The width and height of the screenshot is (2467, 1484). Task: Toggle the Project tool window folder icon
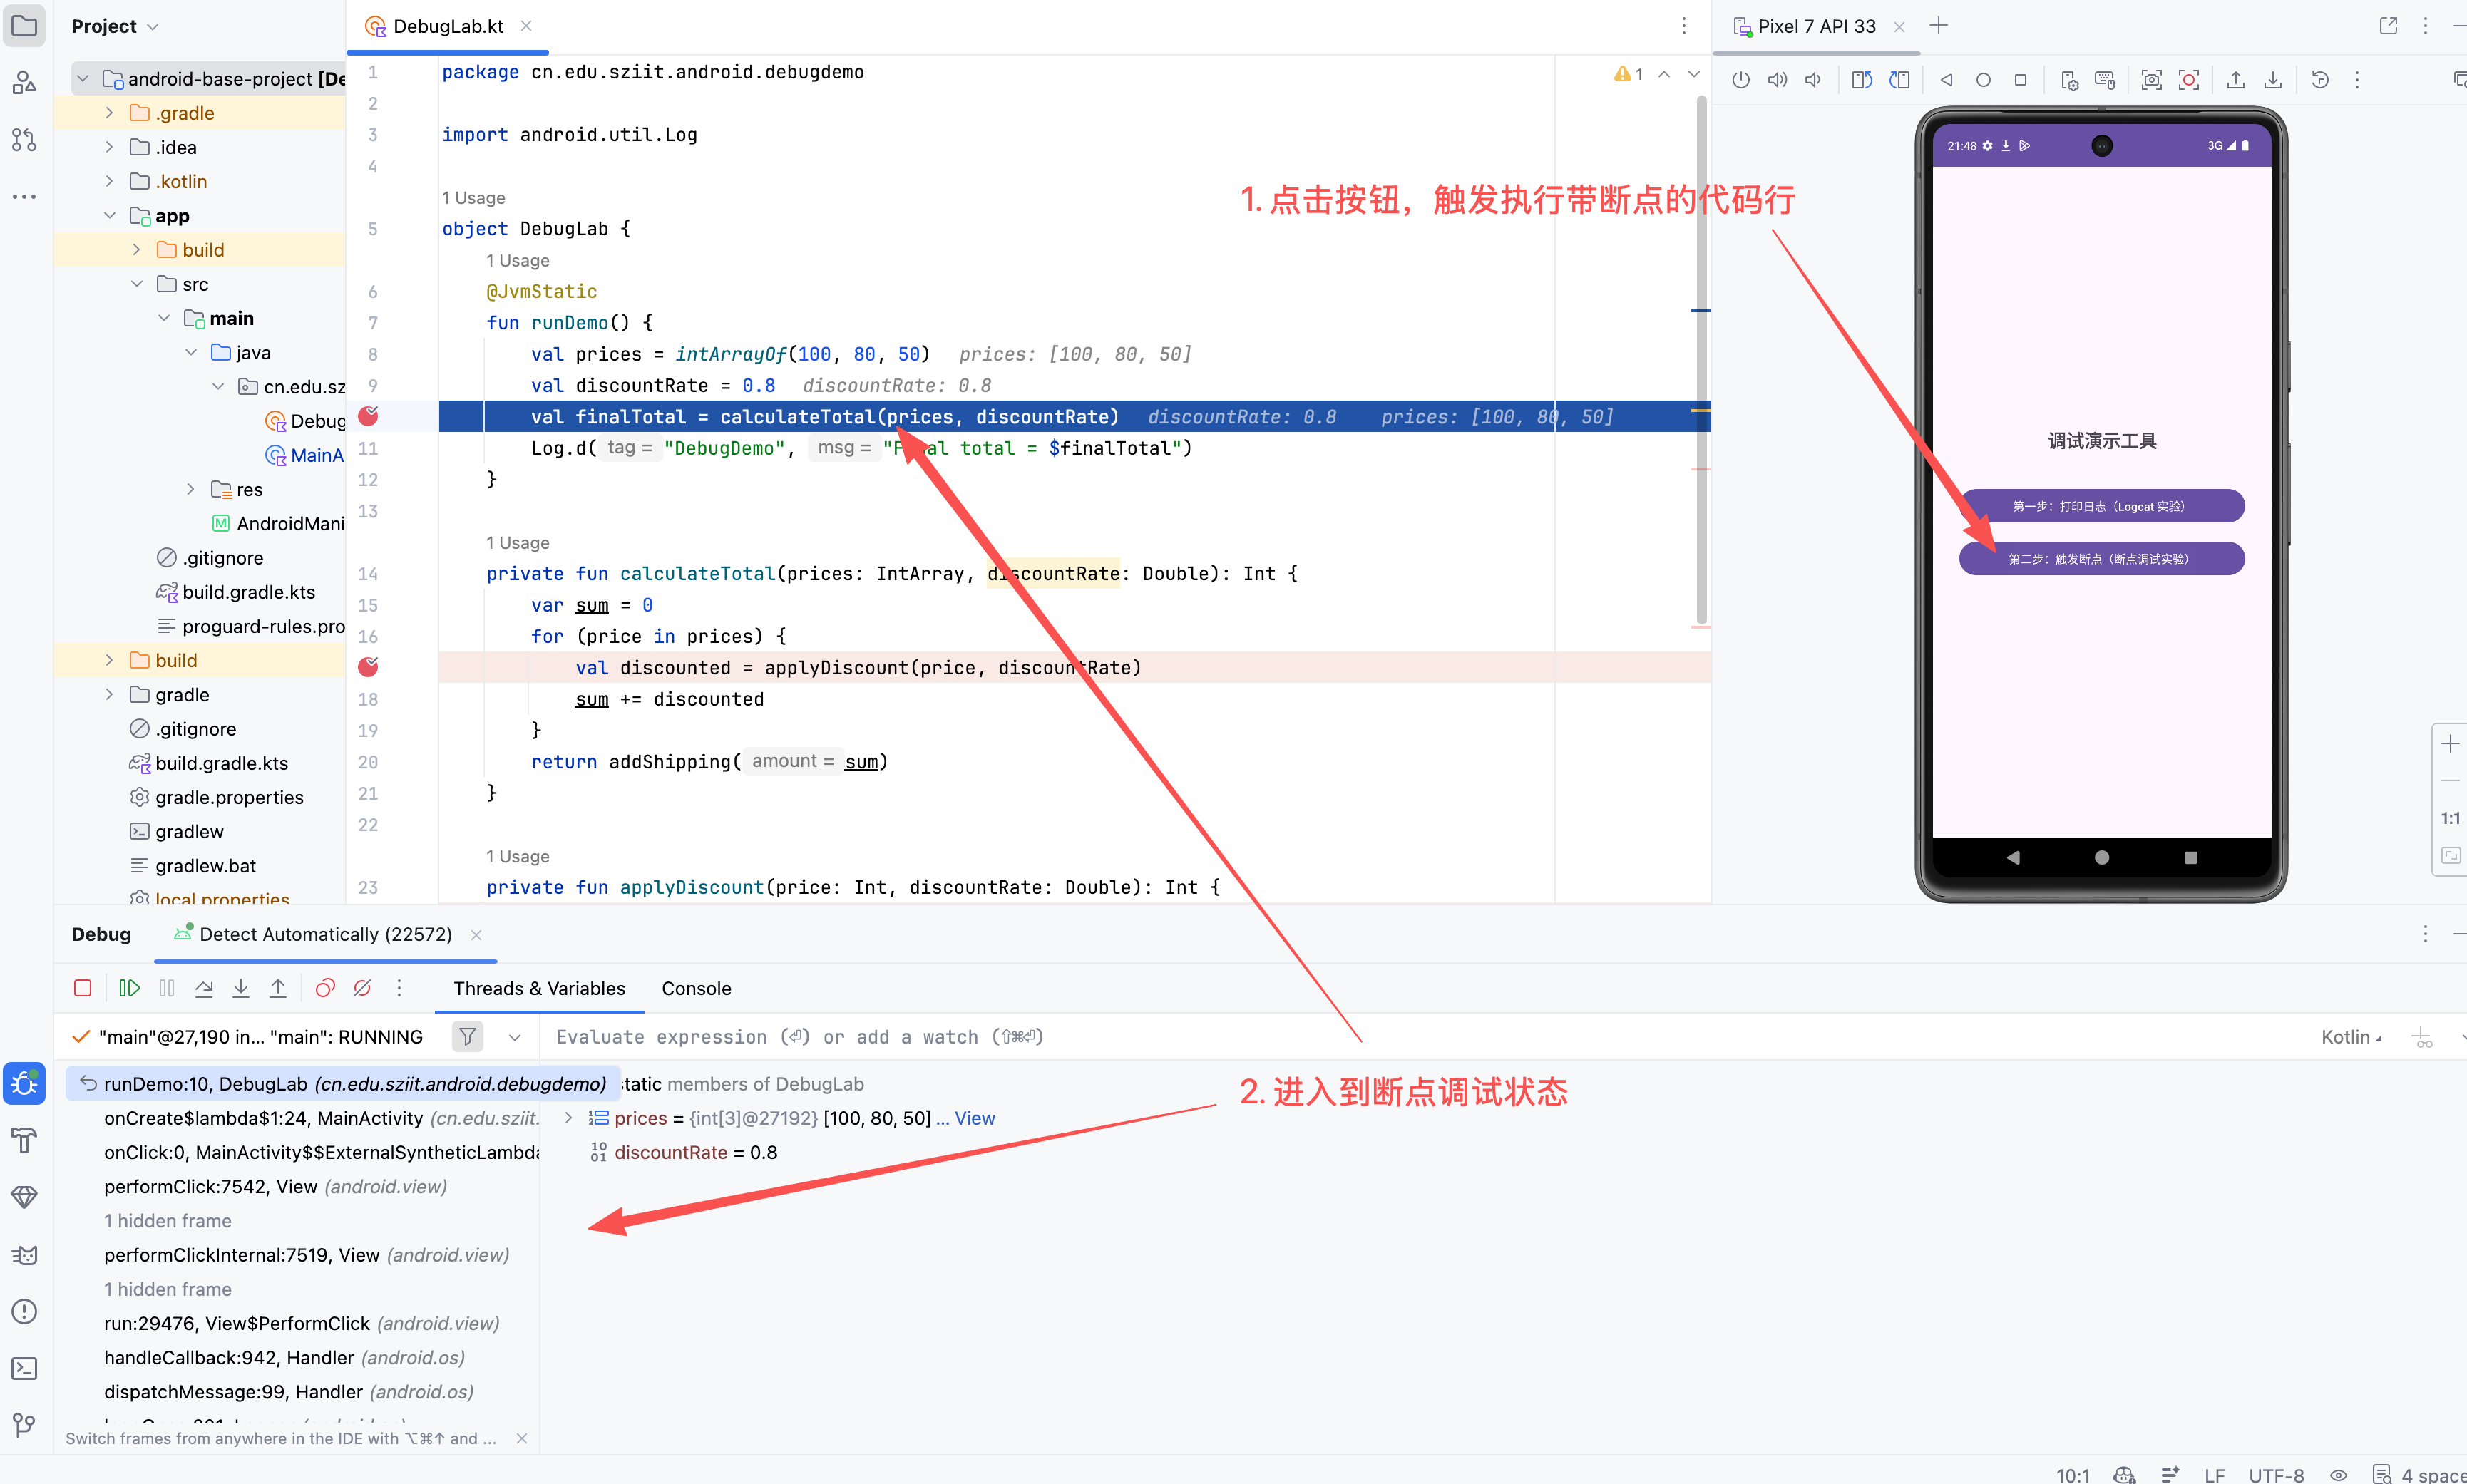coord(24,26)
